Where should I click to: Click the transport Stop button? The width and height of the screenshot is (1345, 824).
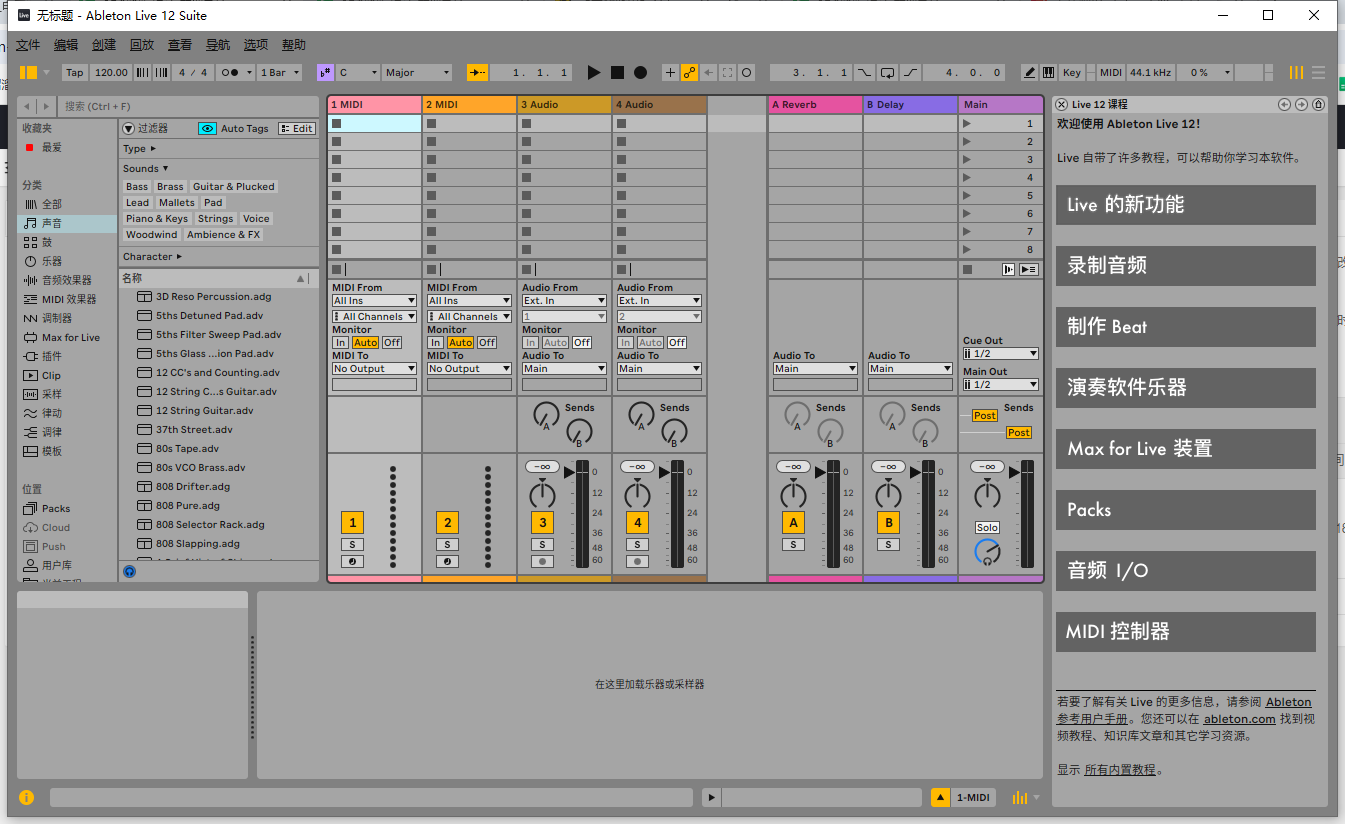617,73
